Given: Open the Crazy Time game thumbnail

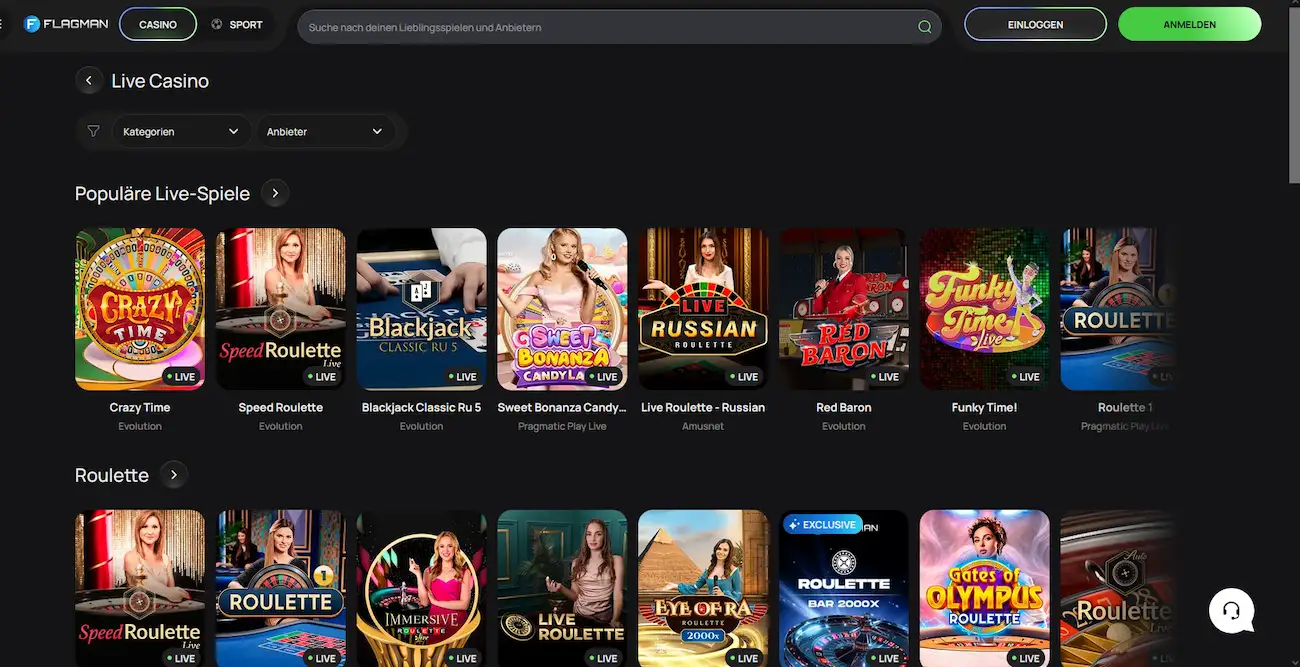Looking at the screenshot, I should pos(140,309).
